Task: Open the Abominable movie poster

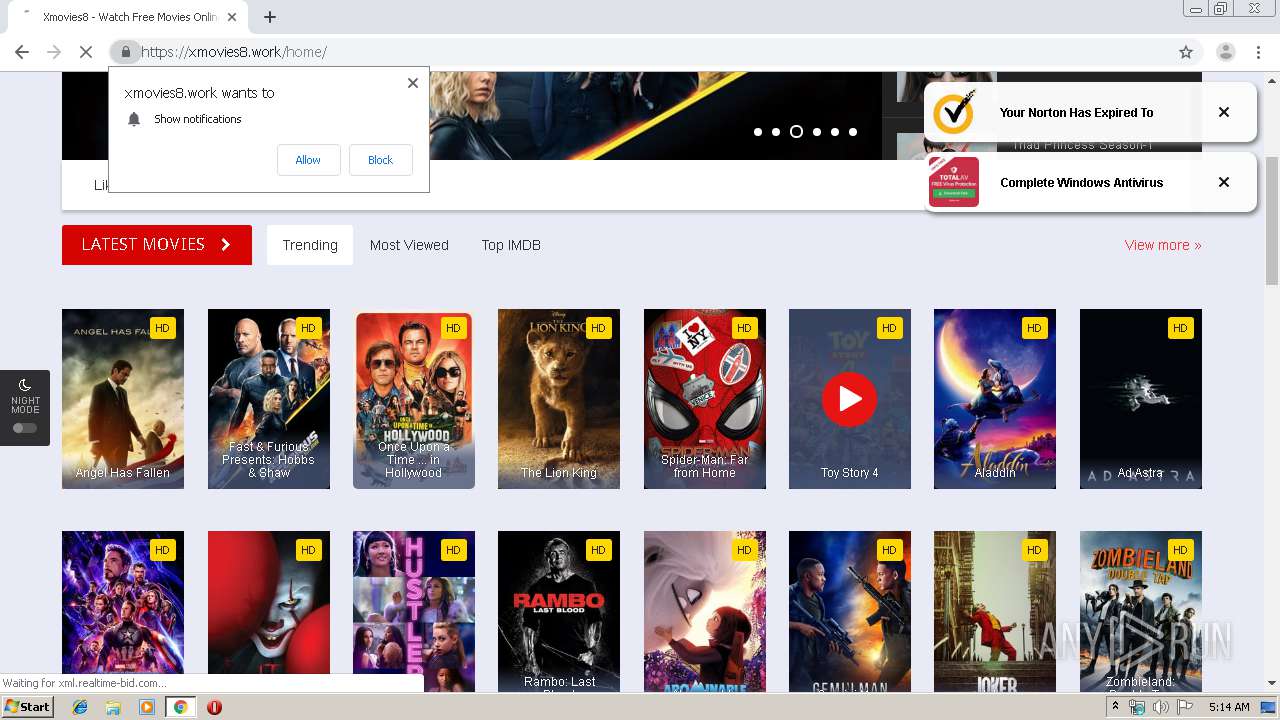Action: click(x=705, y=611)
